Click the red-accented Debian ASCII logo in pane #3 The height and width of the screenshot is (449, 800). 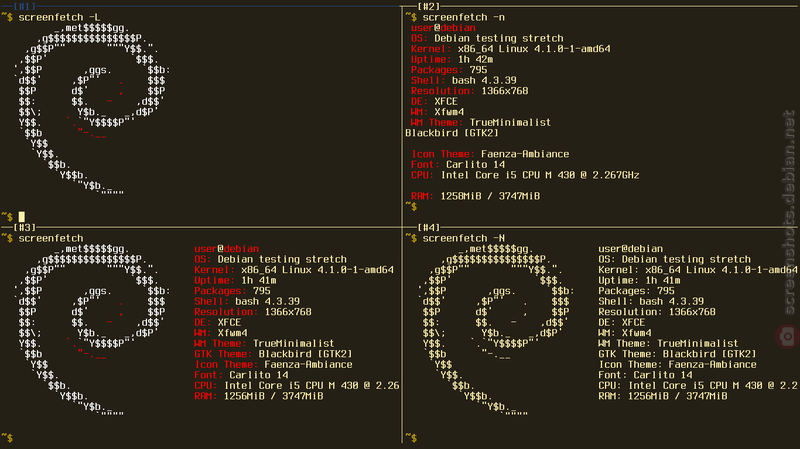(92, 330)
